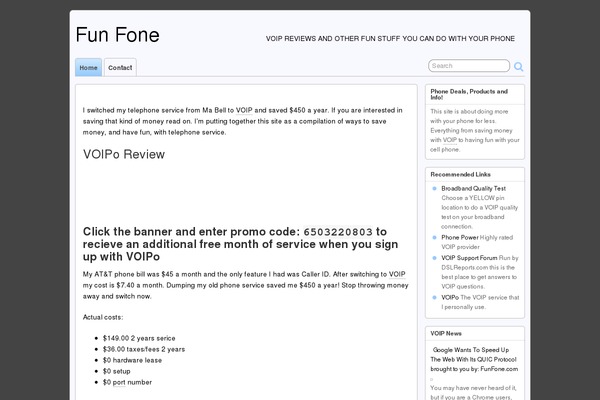The image size is (600, 400).
Task: Click the "$0 port number" list item
Action: point(127,382)
